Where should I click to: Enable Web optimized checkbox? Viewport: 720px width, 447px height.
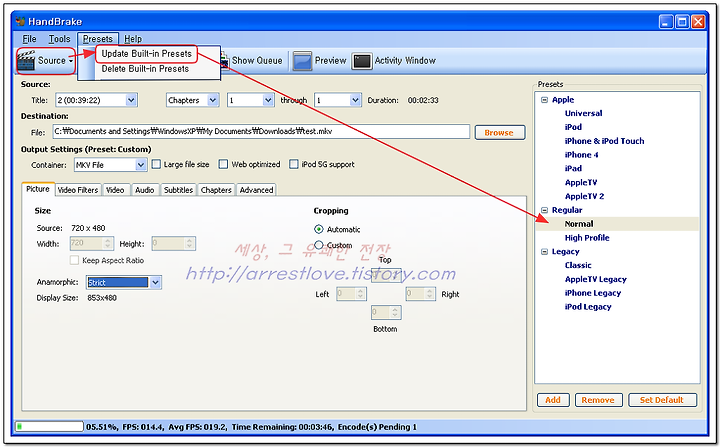tap(223, 164)
